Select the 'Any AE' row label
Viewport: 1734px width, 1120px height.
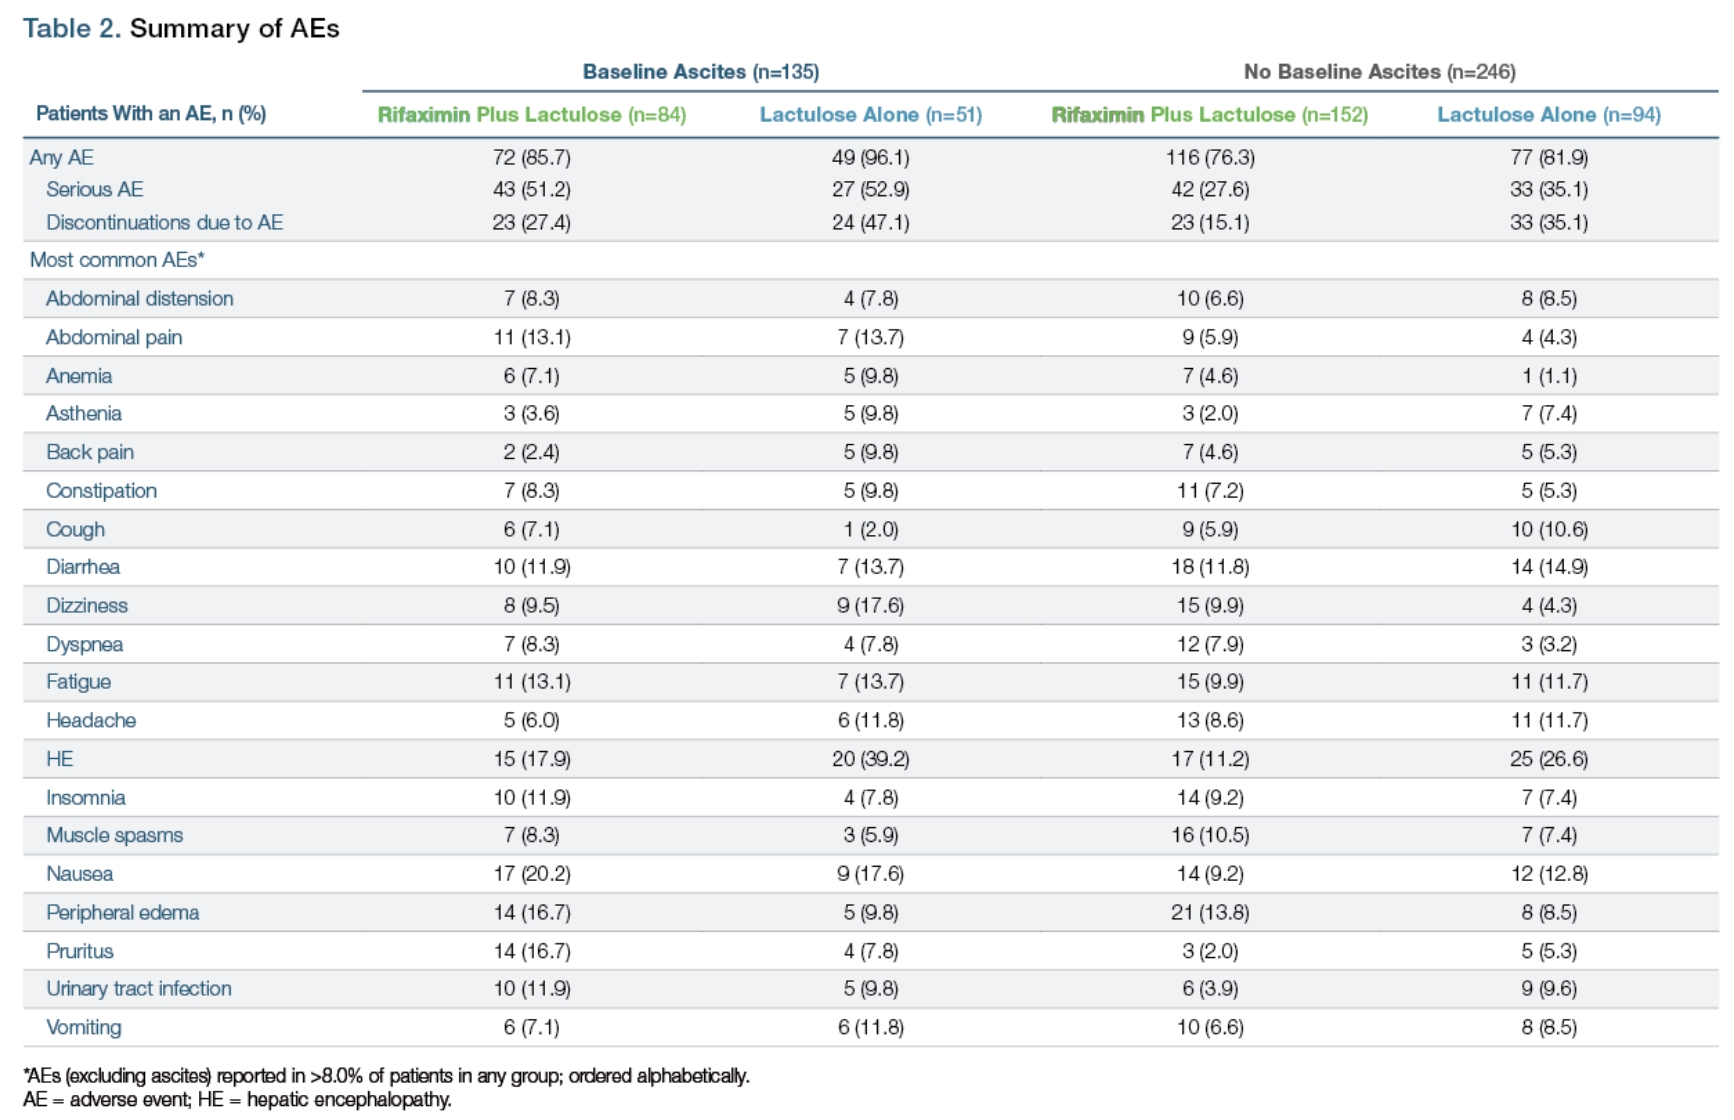[62, 157]
